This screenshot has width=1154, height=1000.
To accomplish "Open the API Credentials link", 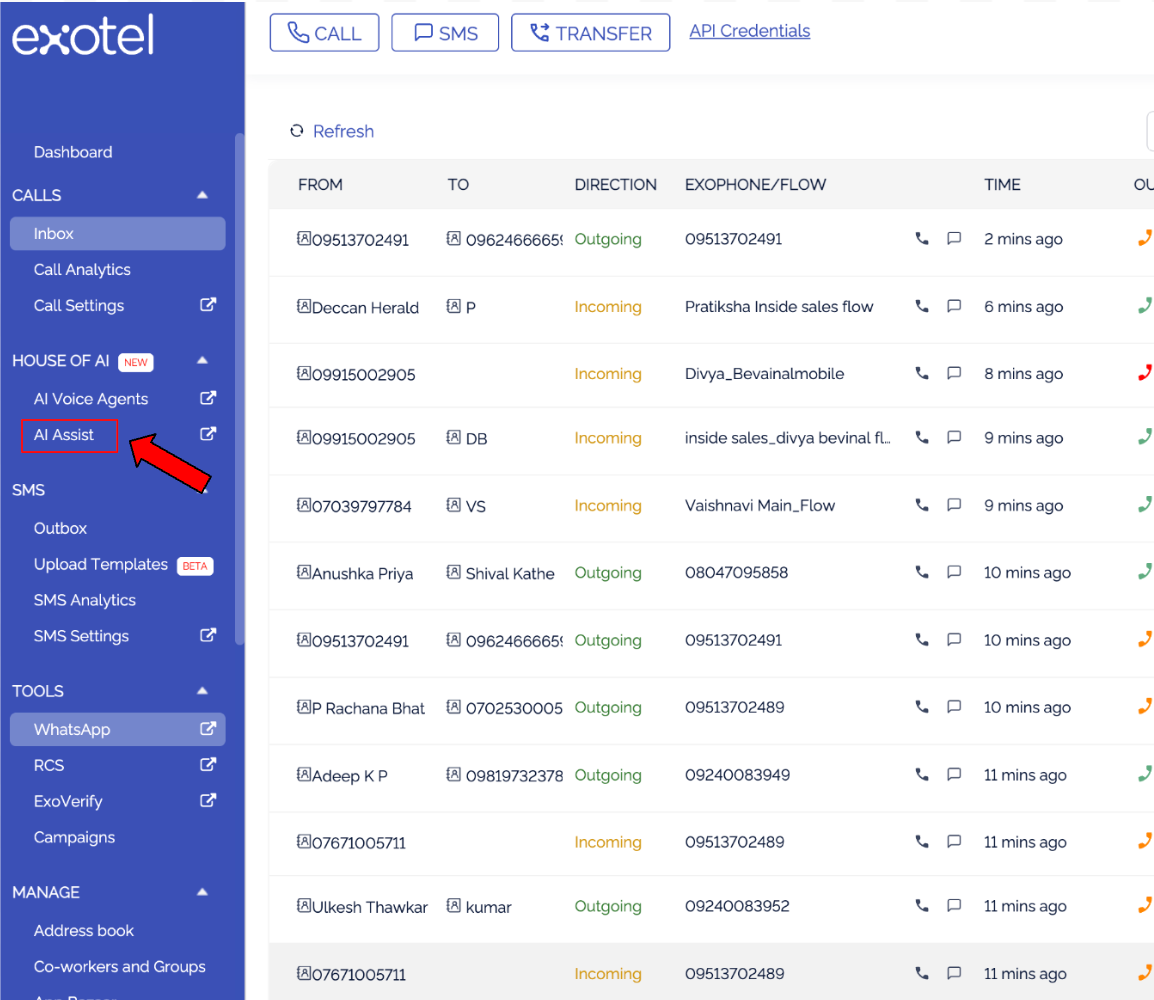I will pyautogui.click(x=750, y=31).
